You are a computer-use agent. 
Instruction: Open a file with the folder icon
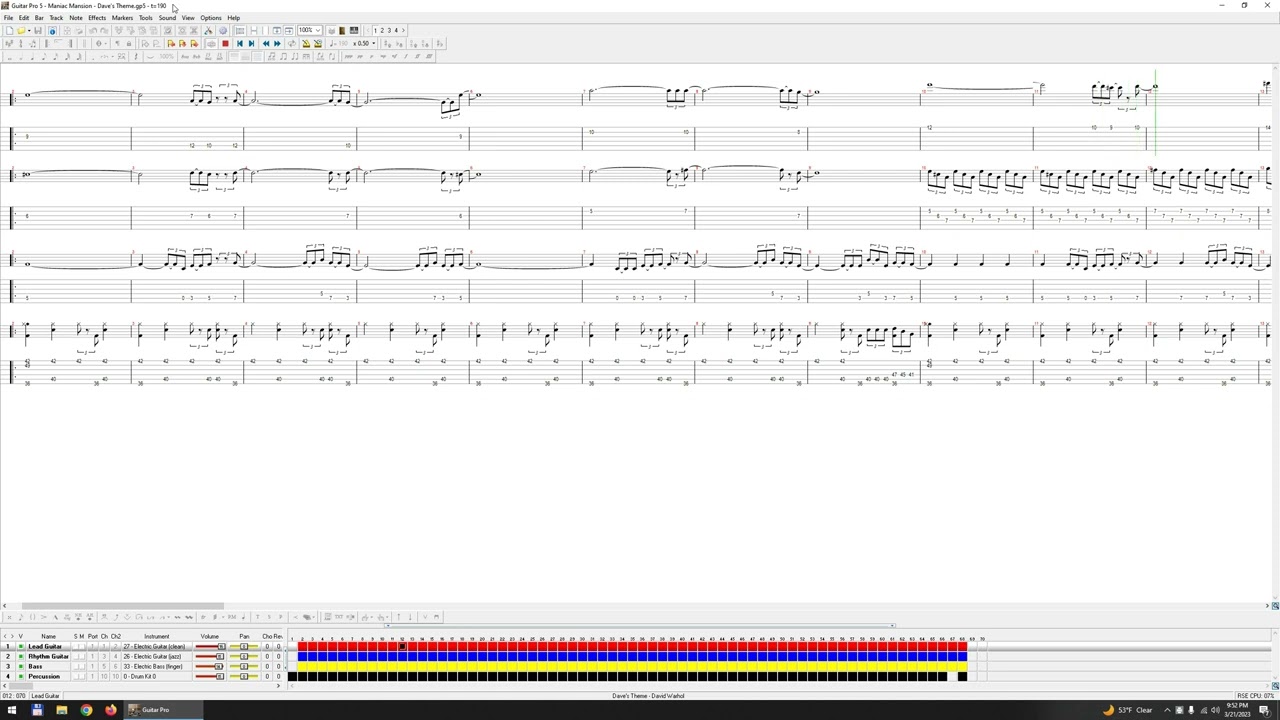[21, 30]
